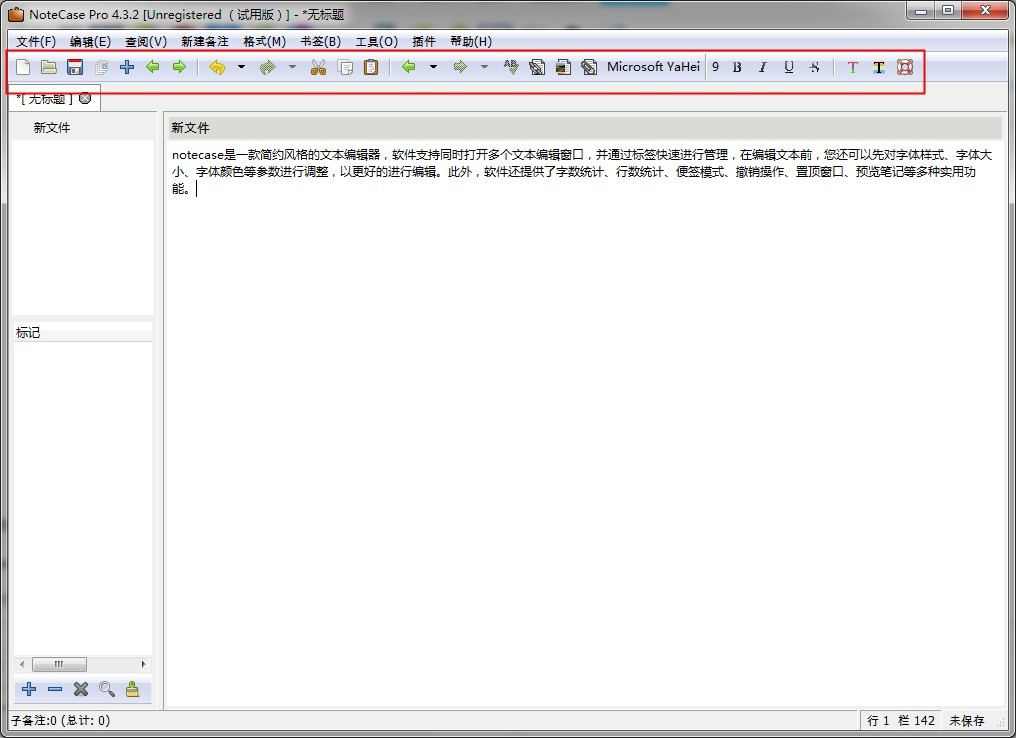The image size is (1016, 738).
Task: Open the back navigation dropdown arrow
Action: 433,67
